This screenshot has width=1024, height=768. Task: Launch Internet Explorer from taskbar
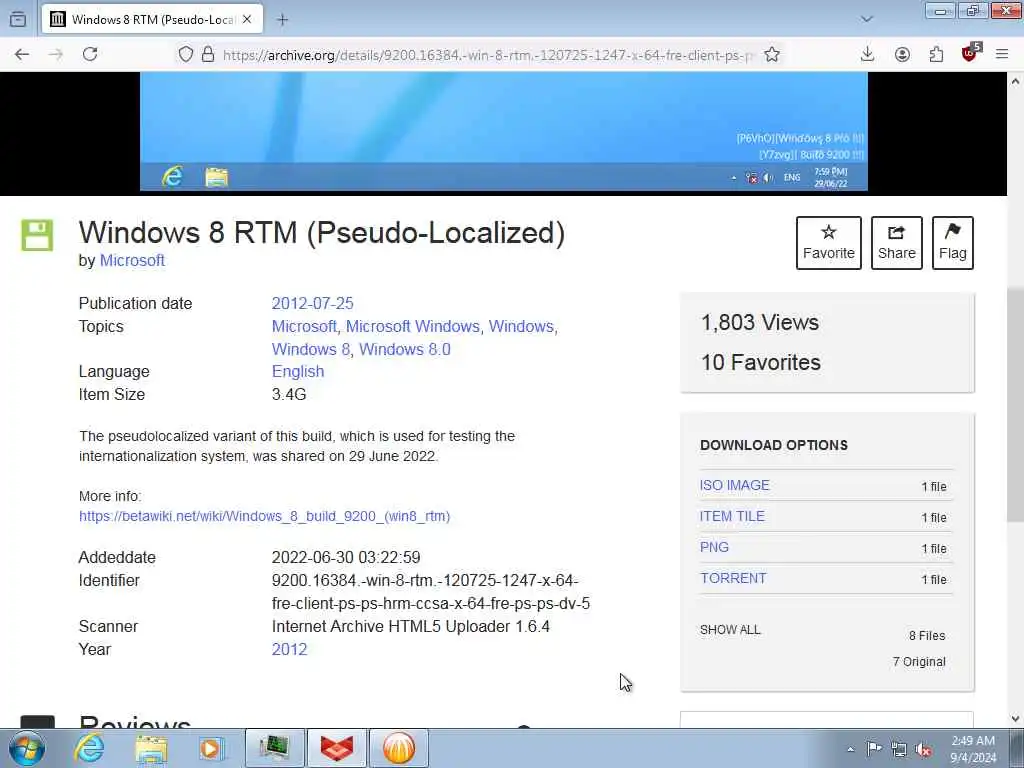tap(89, 748)
